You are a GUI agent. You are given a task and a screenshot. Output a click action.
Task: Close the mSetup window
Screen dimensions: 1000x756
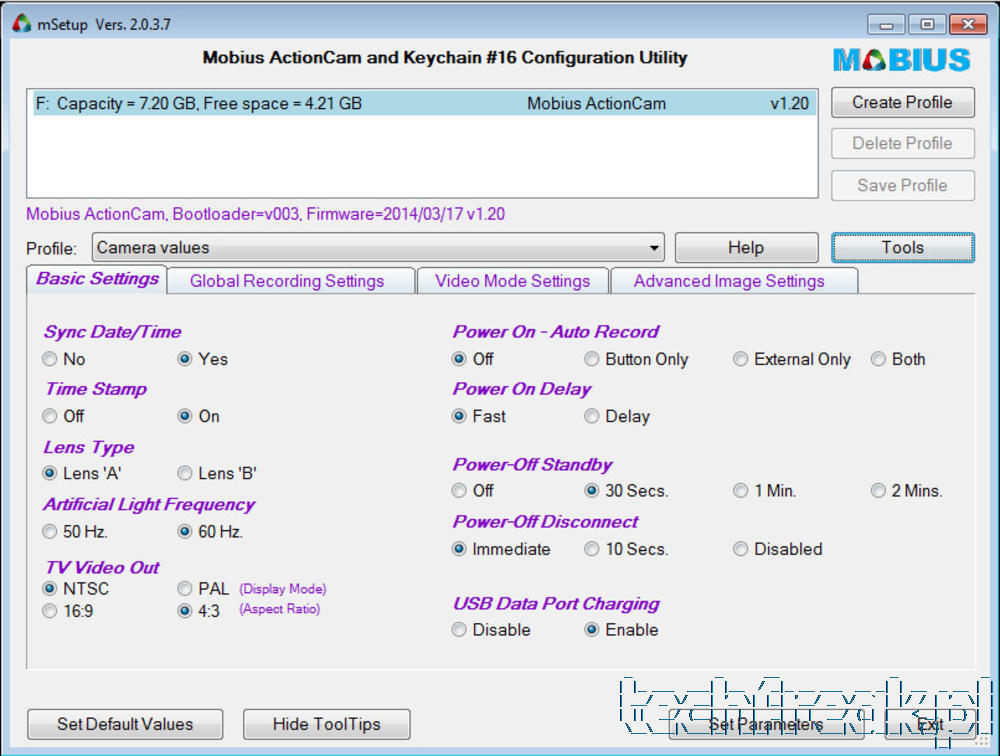pos(968,24)
